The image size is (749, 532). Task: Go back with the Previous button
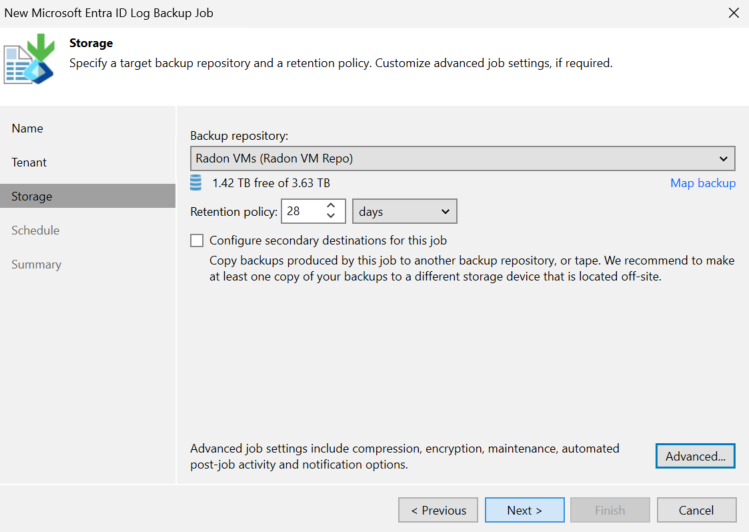(438, 510)
